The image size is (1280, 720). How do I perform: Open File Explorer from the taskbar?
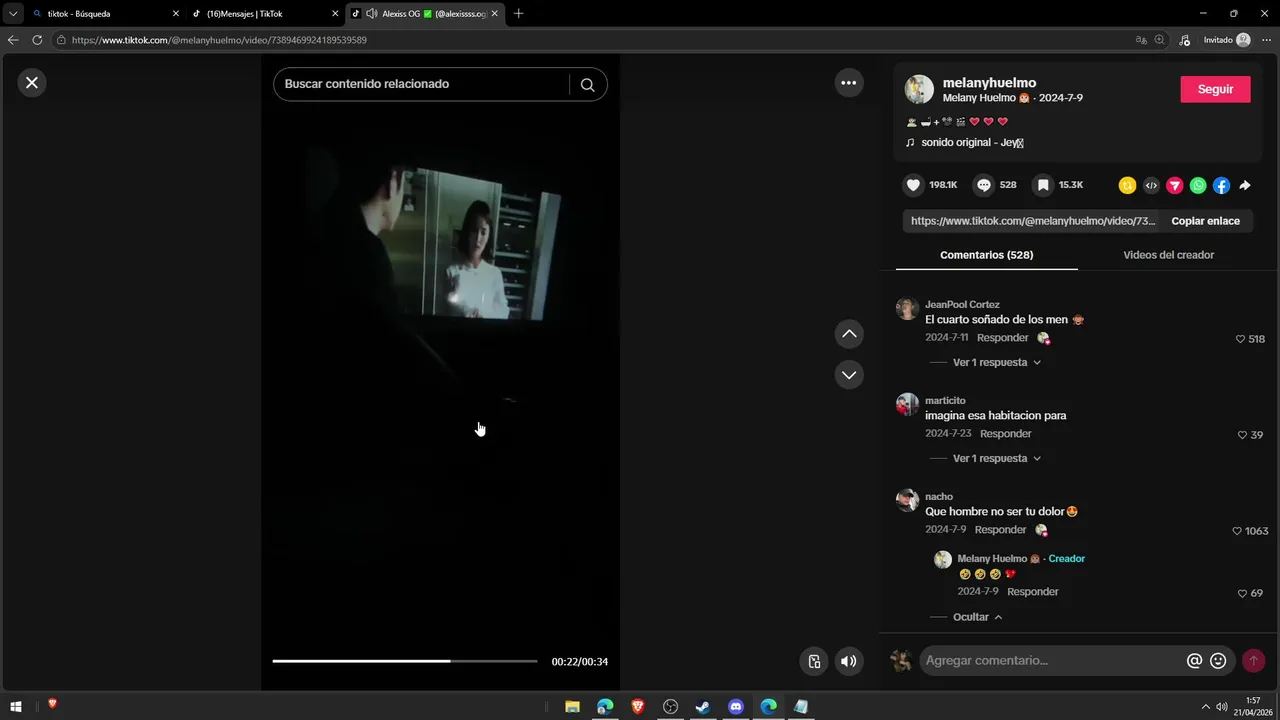click(x=572, y=707)
